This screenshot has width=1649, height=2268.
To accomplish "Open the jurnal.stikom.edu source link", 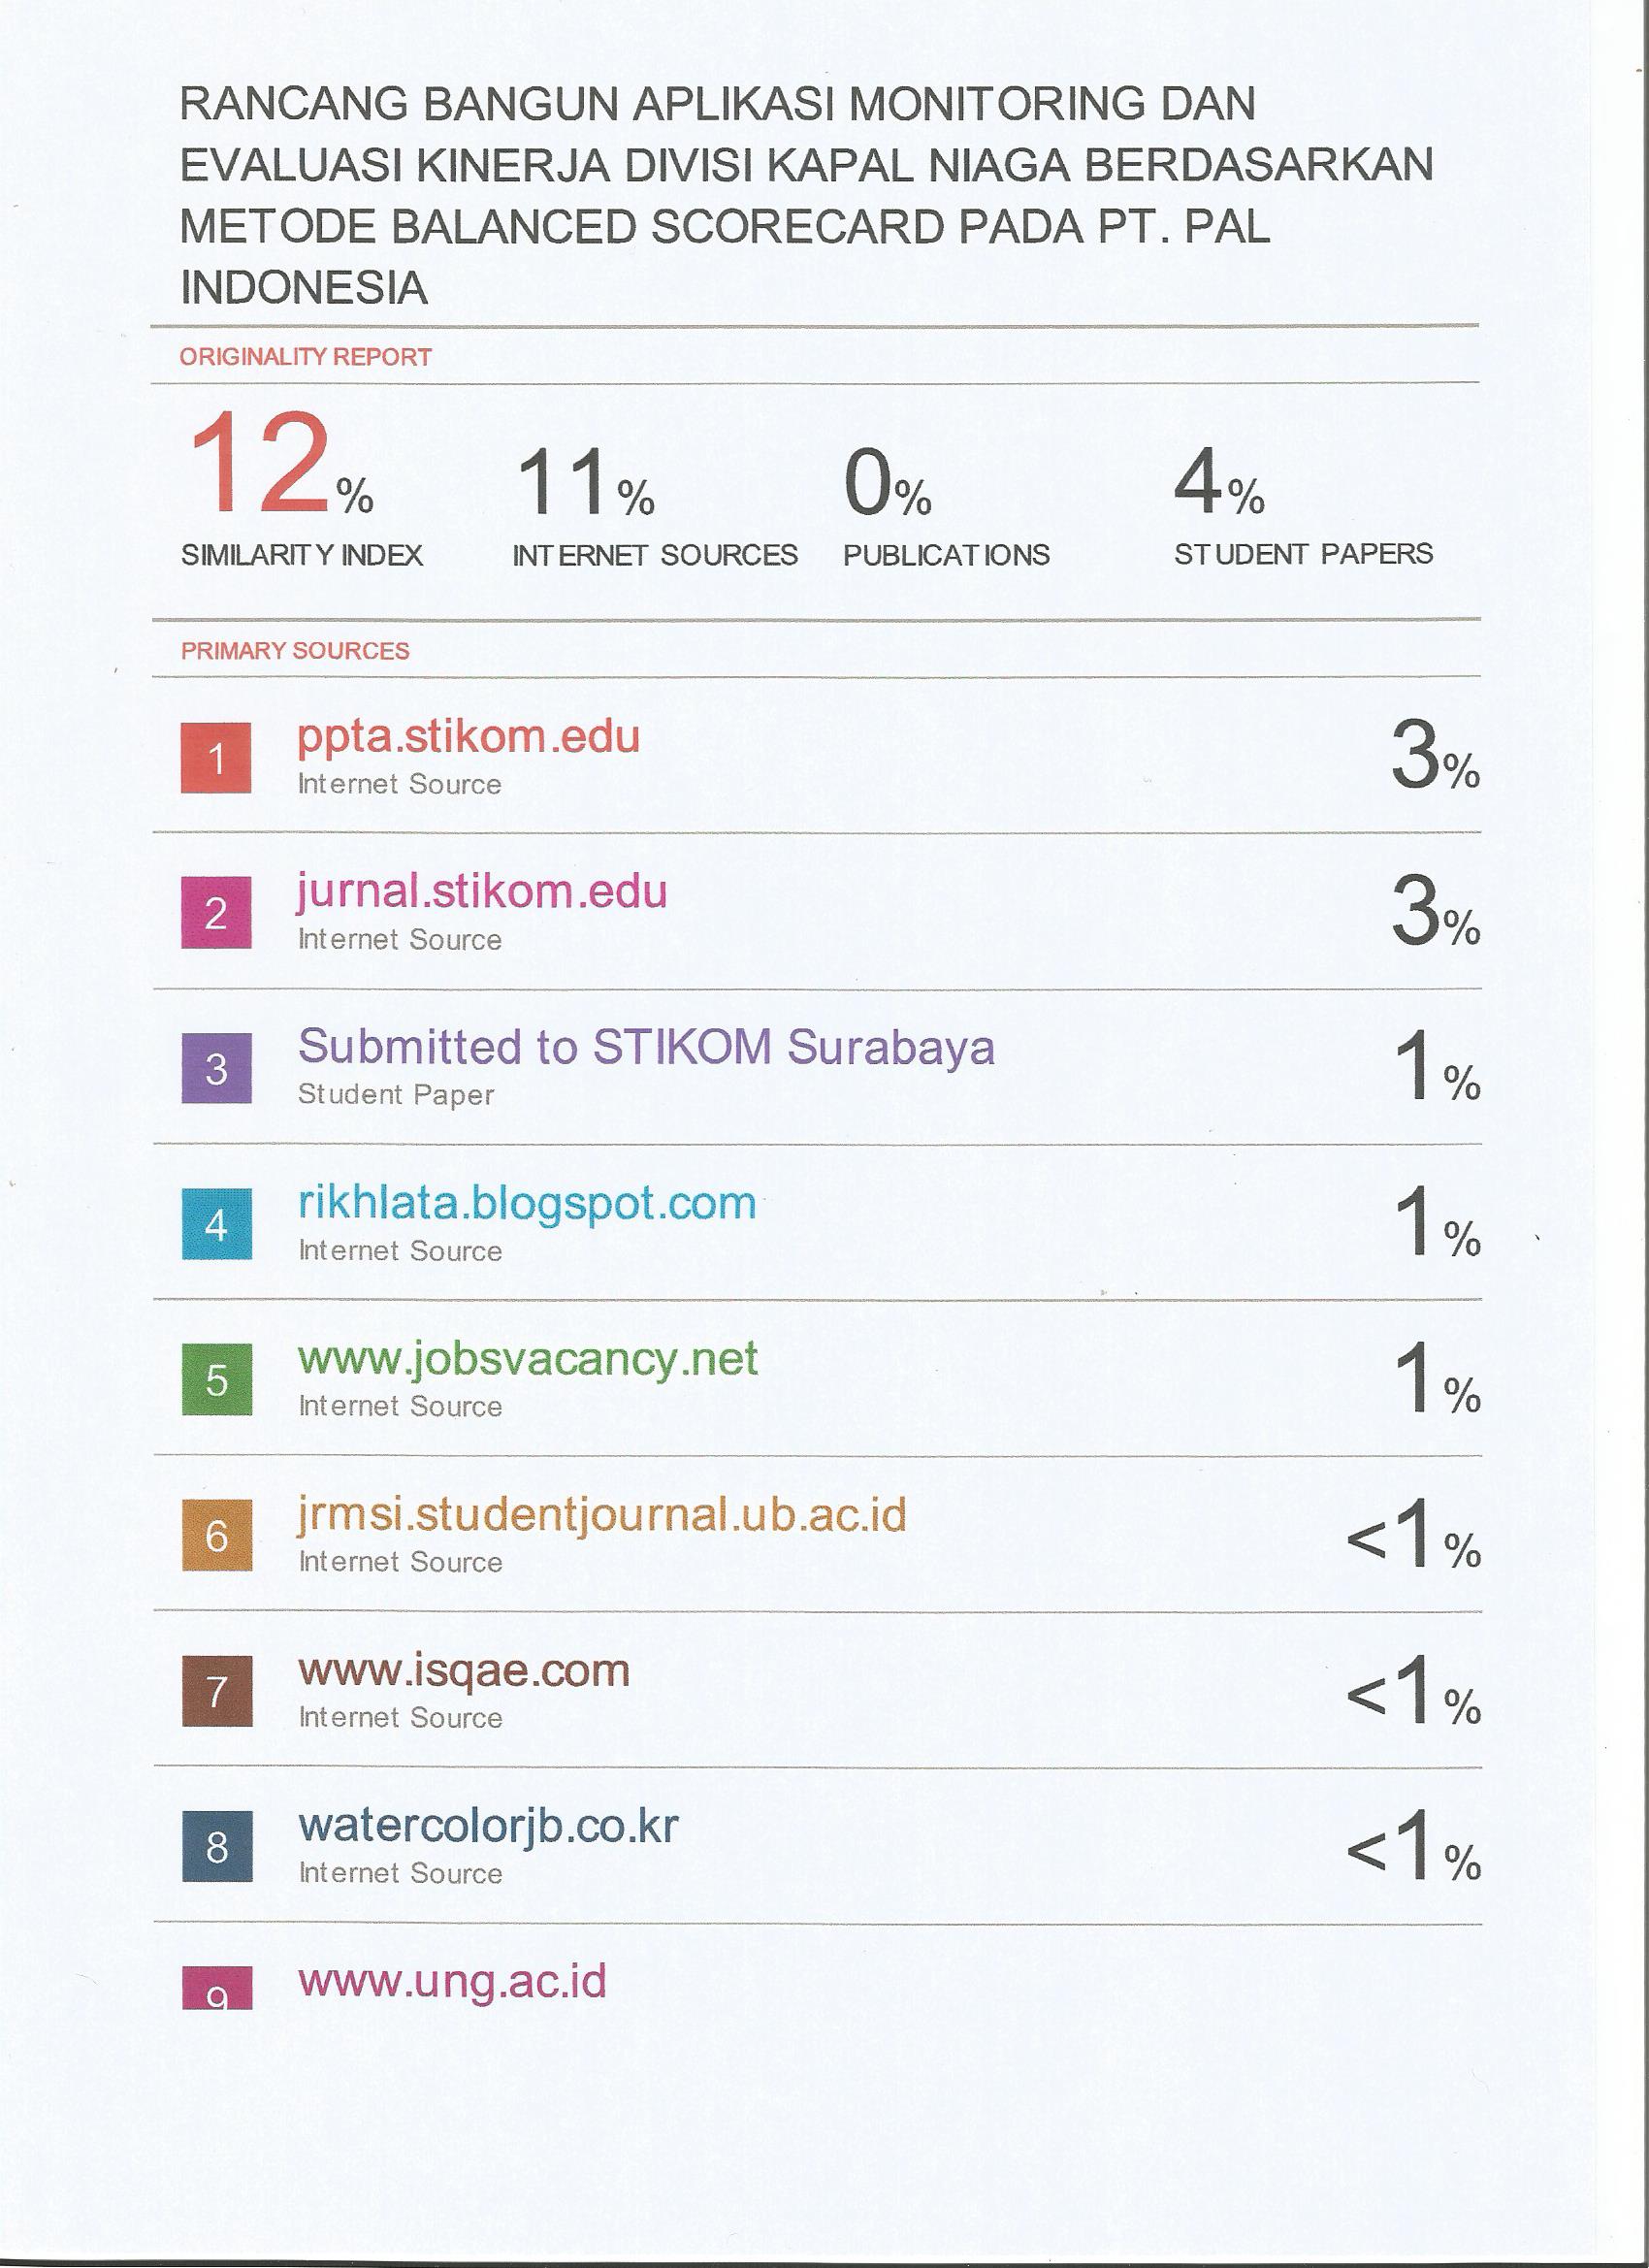I will pyautogui.click(x=482, y=892).
